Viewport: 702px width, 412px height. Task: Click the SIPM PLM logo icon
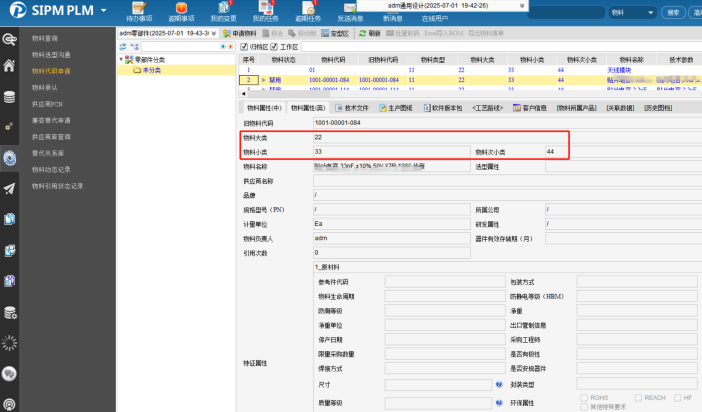pyautogui.click(x=18, y=9)
